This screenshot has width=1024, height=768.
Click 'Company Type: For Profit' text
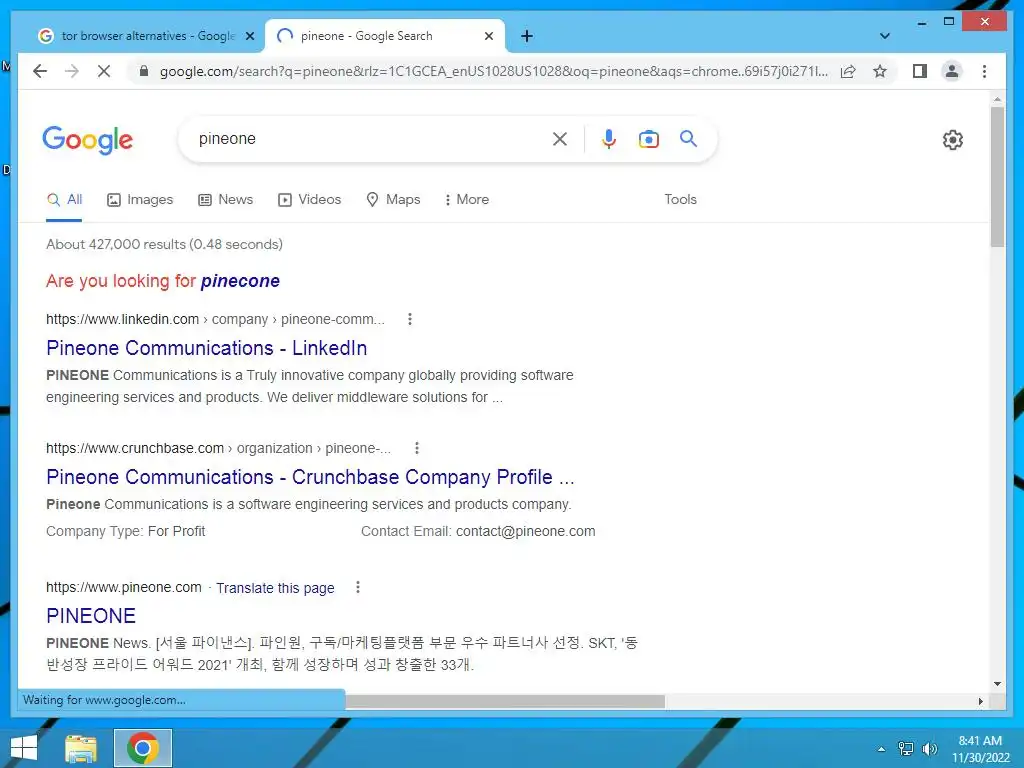pyautogui.click(x=125, y=532)
